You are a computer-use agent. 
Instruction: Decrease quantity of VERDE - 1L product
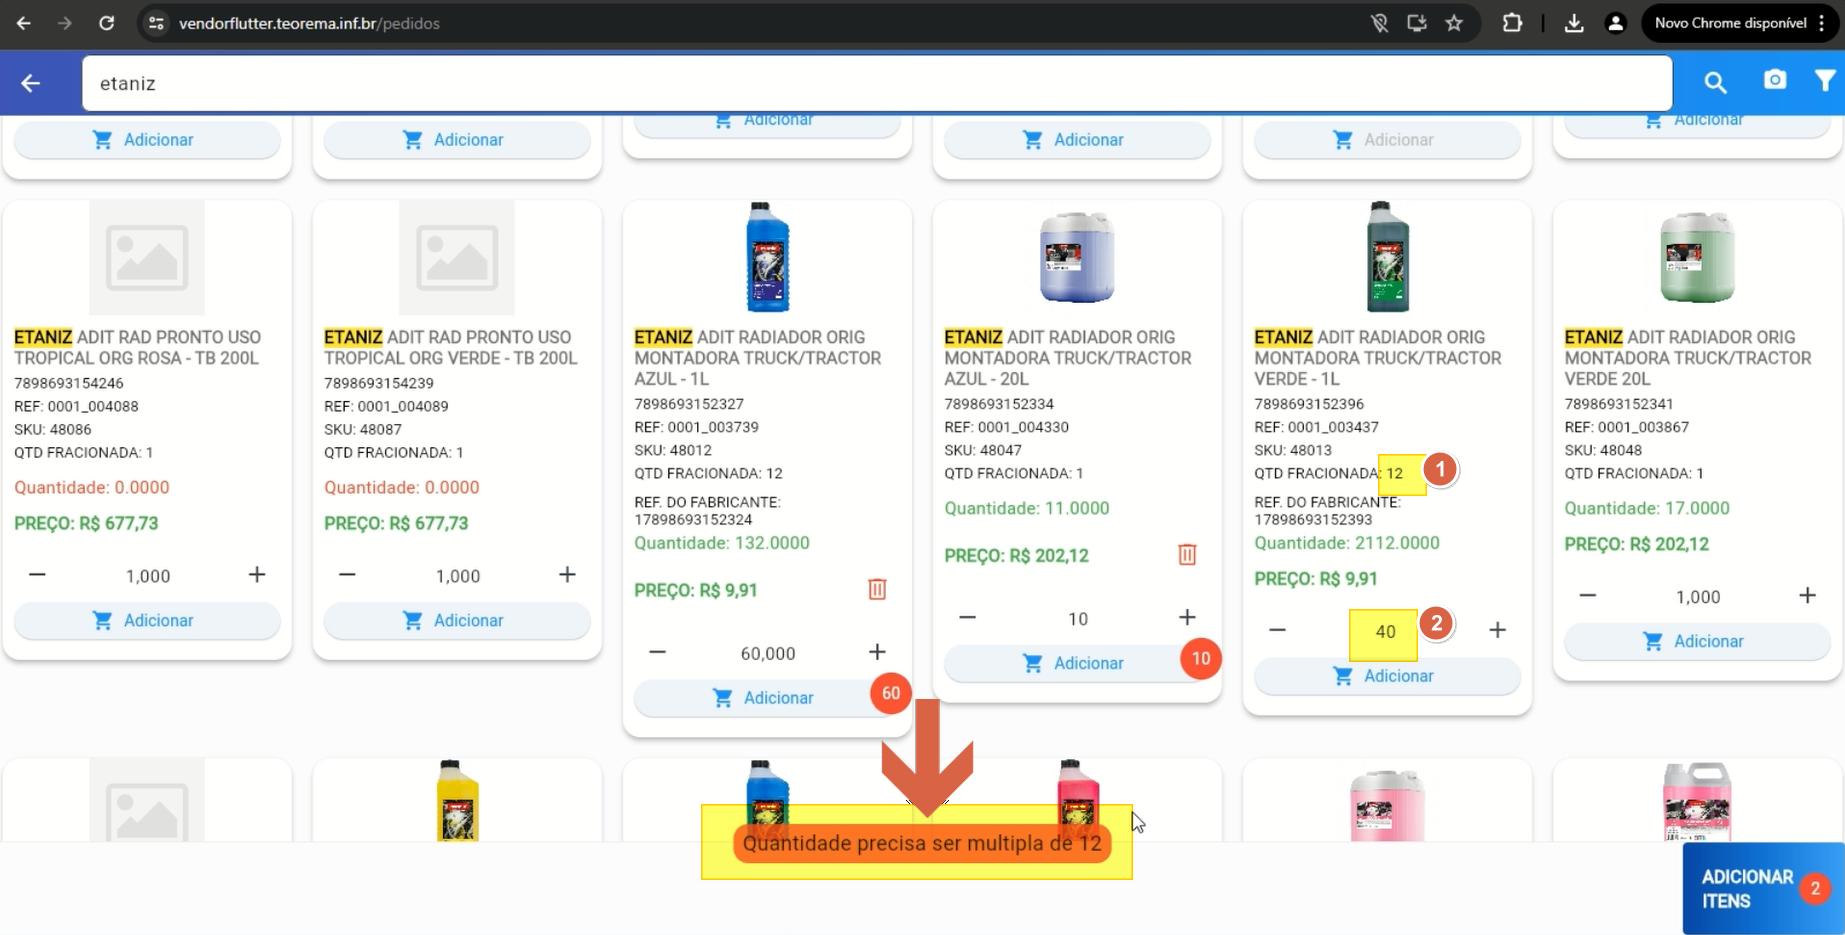[1277, 630]
